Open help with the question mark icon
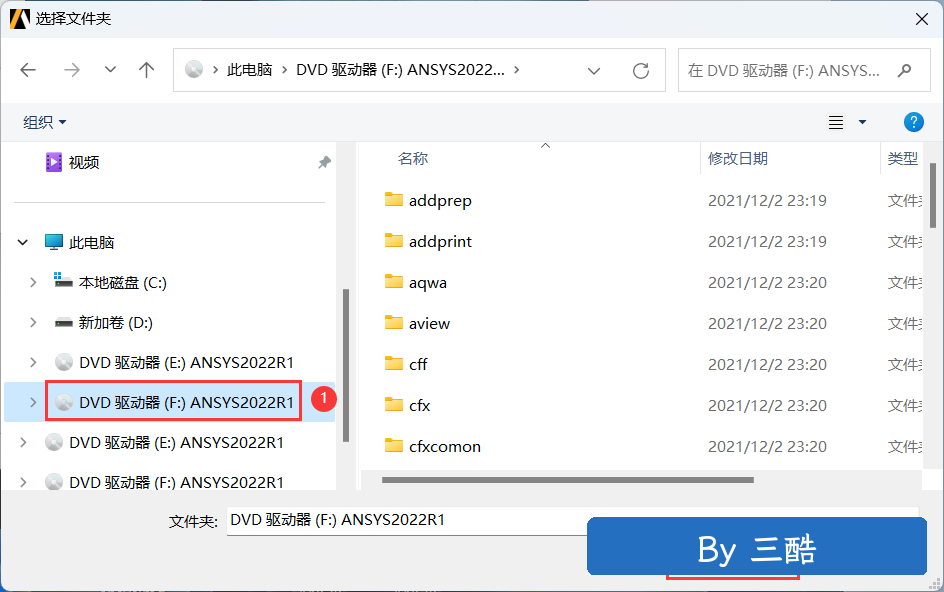This screenshot has height=592, width=944. [913, 122]
